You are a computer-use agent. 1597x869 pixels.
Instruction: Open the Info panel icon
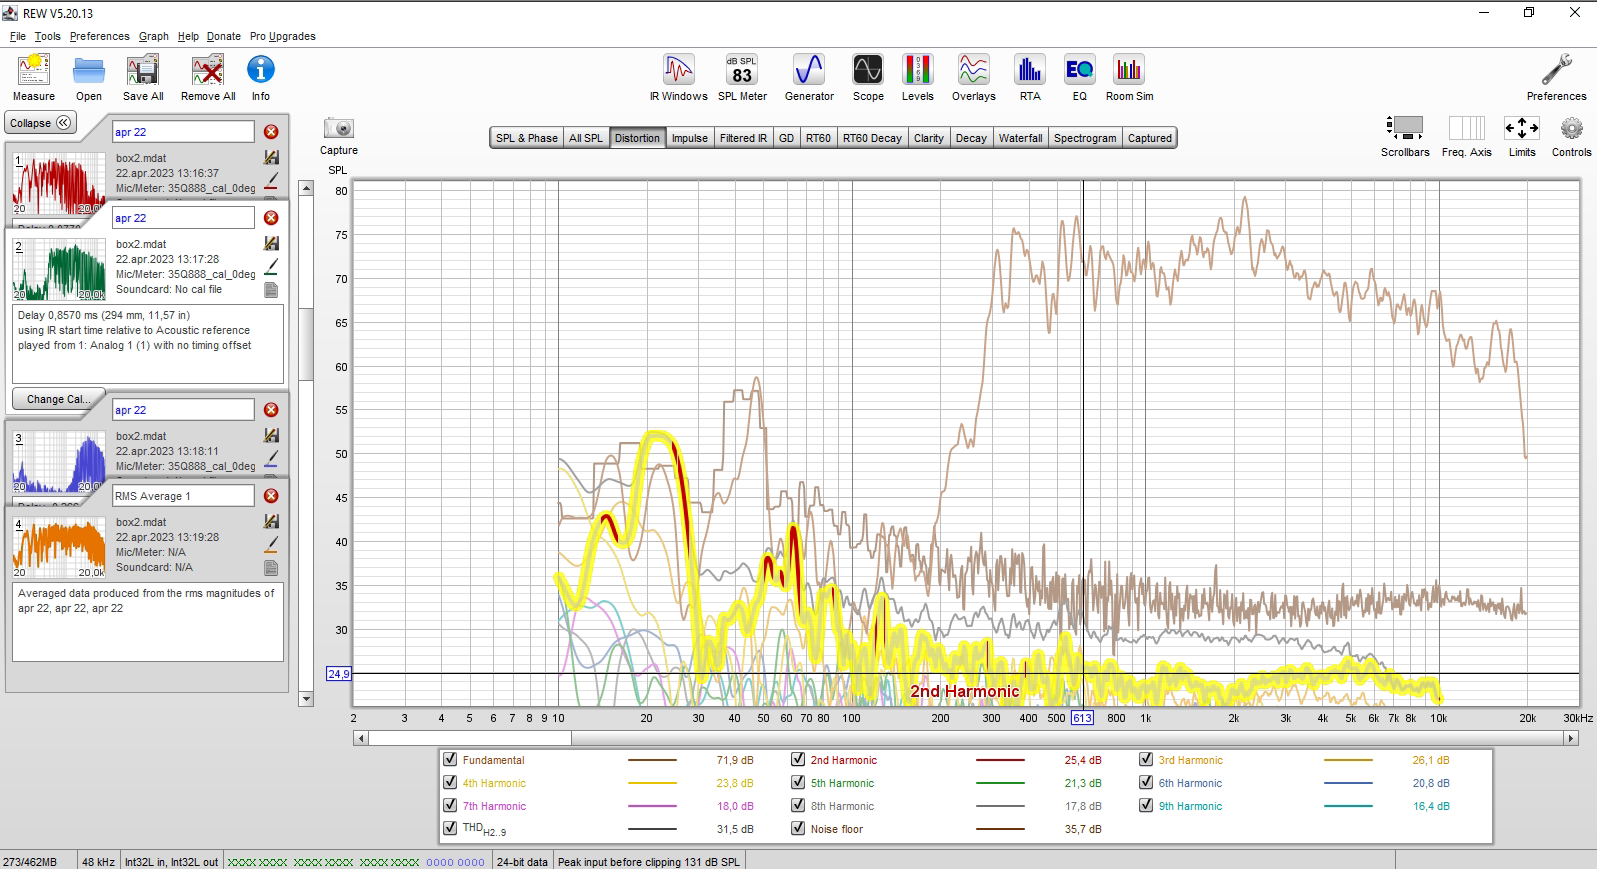pyautogui.click(x=261, y=70)
